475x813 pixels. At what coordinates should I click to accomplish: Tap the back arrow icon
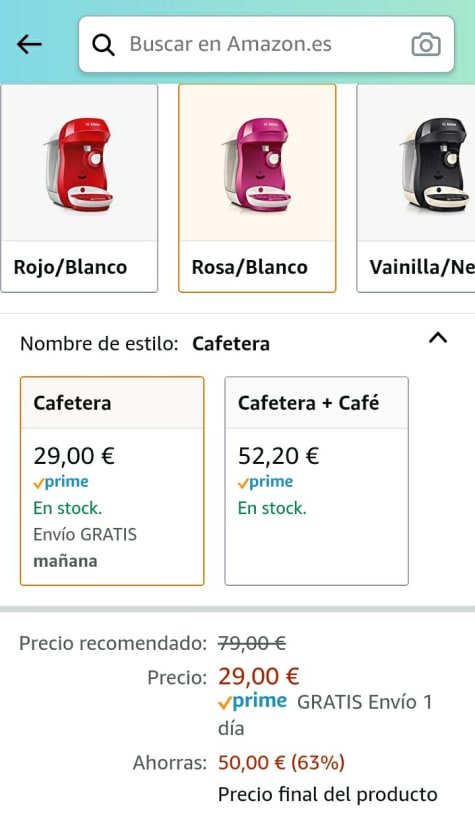(x=29, y=44)
